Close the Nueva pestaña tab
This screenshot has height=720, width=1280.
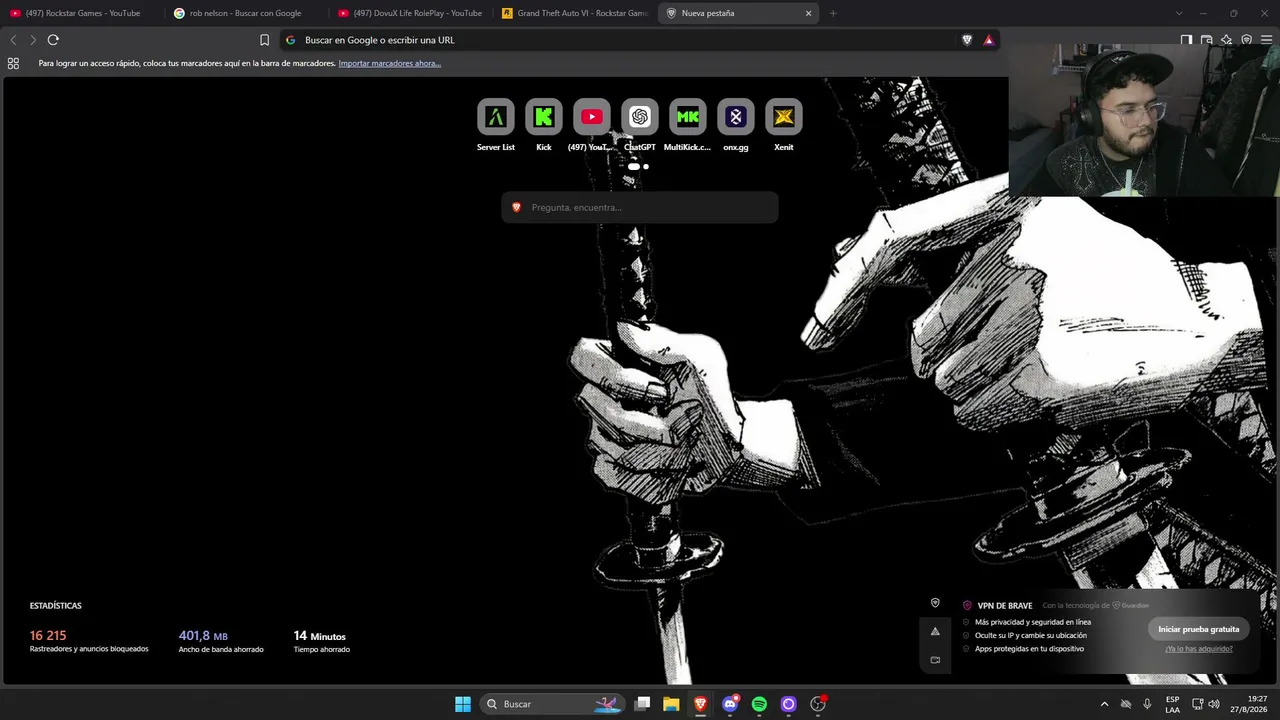[808, 13]
